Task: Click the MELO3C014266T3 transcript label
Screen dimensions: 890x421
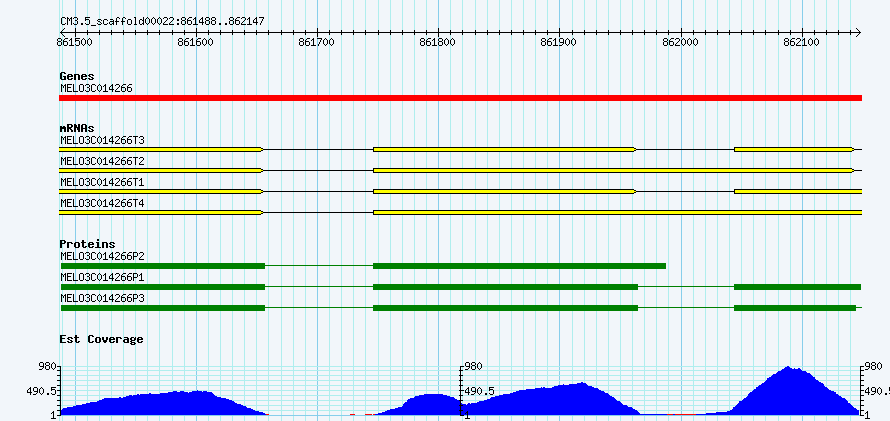Action: 102,140
